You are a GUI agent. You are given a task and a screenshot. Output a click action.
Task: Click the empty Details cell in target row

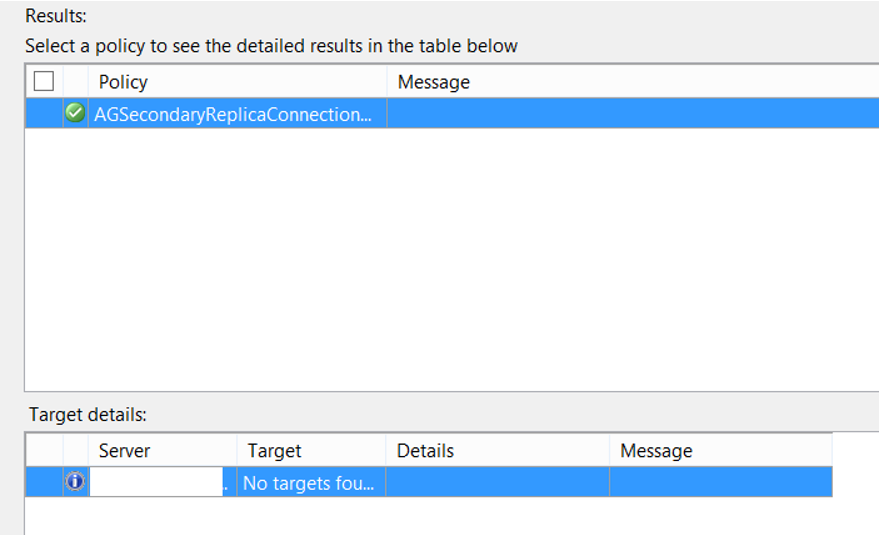497,482
